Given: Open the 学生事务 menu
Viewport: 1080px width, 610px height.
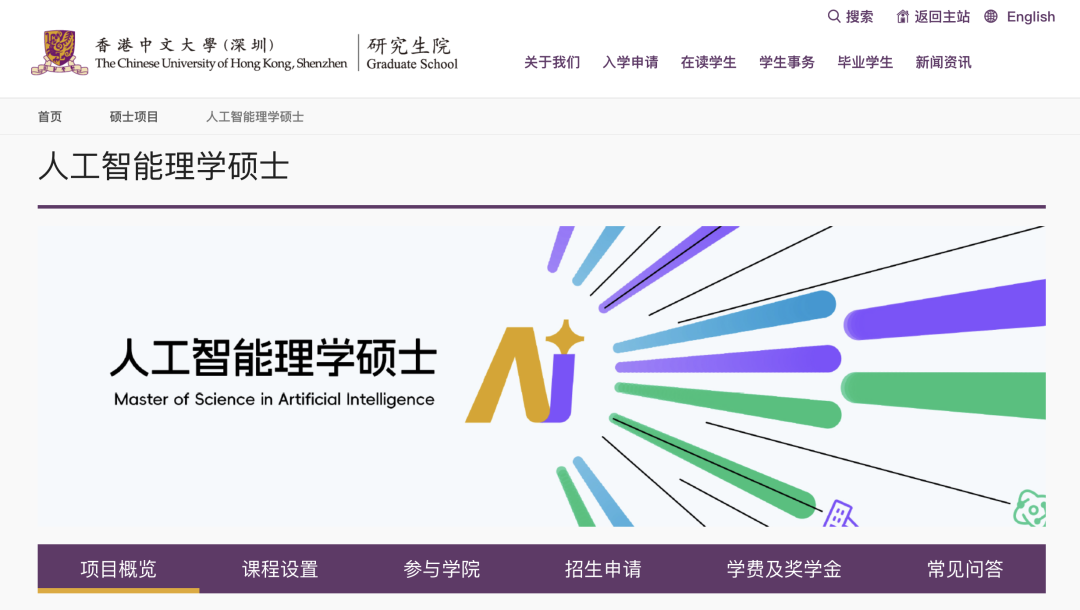Looking at the screenshot, I should point(787,63).
